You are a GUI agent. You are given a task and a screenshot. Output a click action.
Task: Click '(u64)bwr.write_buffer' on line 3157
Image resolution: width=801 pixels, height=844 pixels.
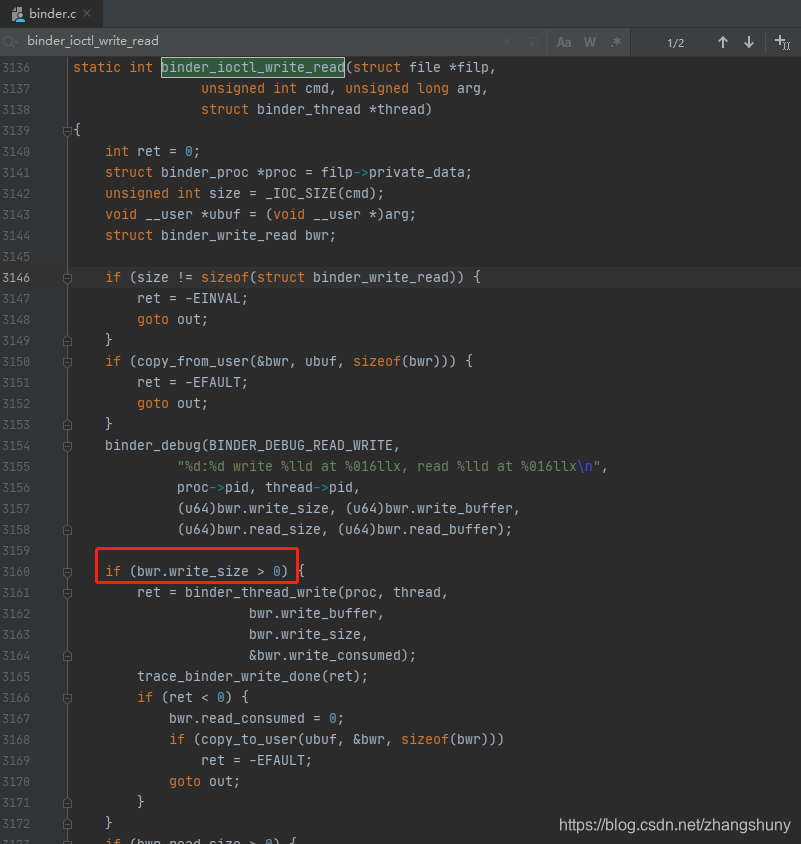(x=428, y=508)
